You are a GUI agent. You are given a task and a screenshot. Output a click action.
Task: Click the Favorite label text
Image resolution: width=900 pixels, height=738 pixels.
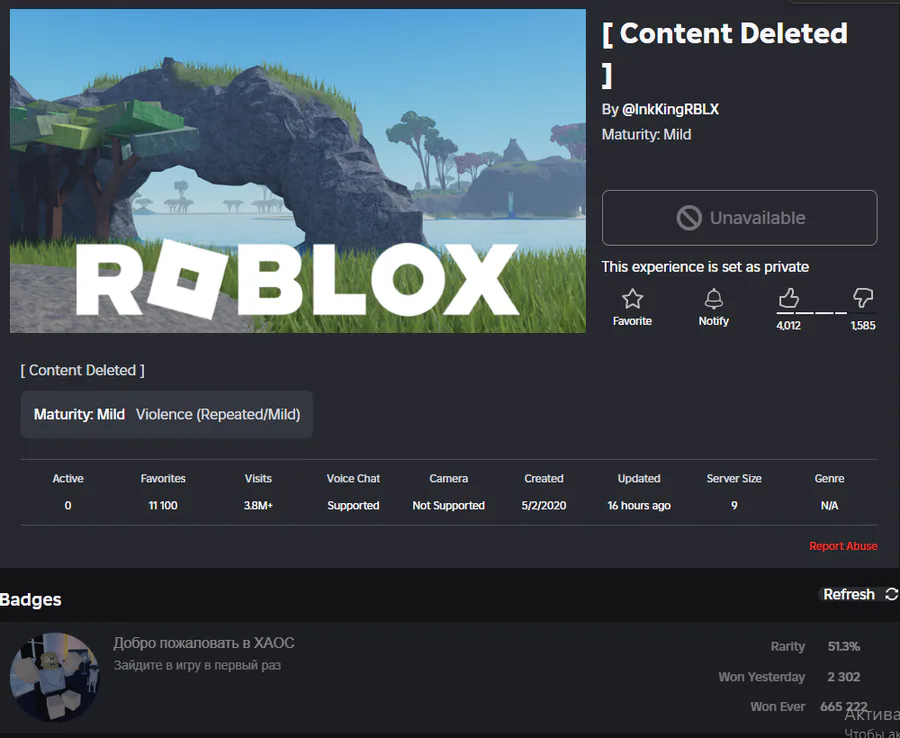[x=632, y=321]
